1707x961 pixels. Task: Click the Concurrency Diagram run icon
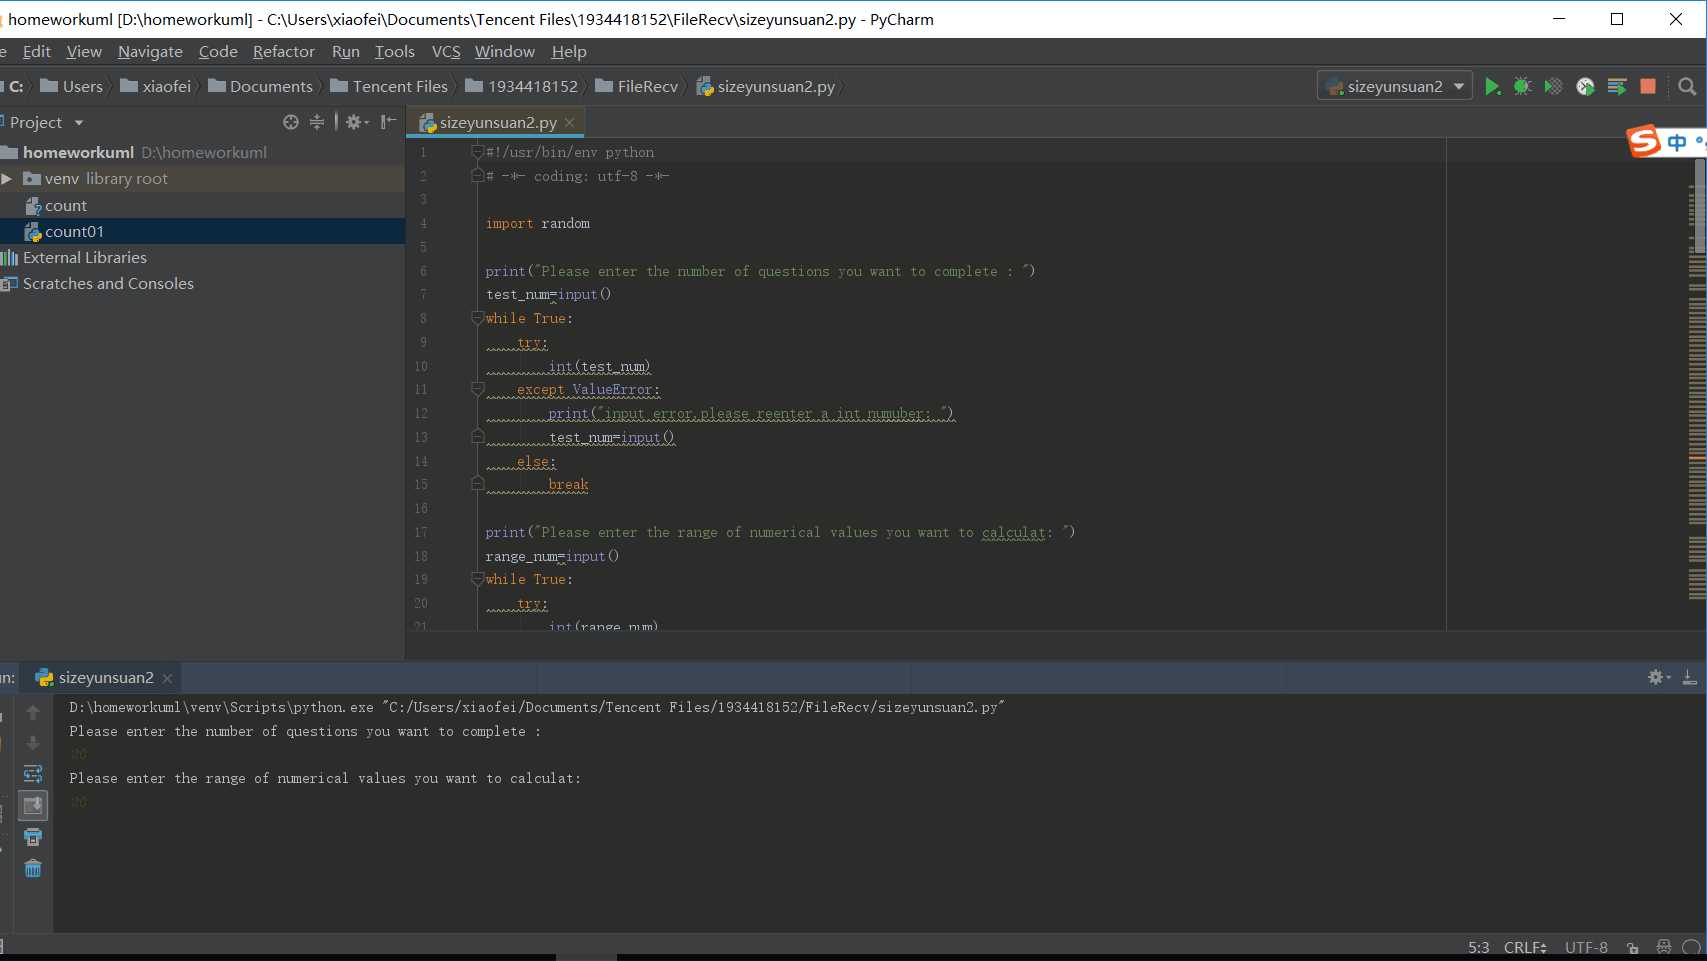[1616, 87]
